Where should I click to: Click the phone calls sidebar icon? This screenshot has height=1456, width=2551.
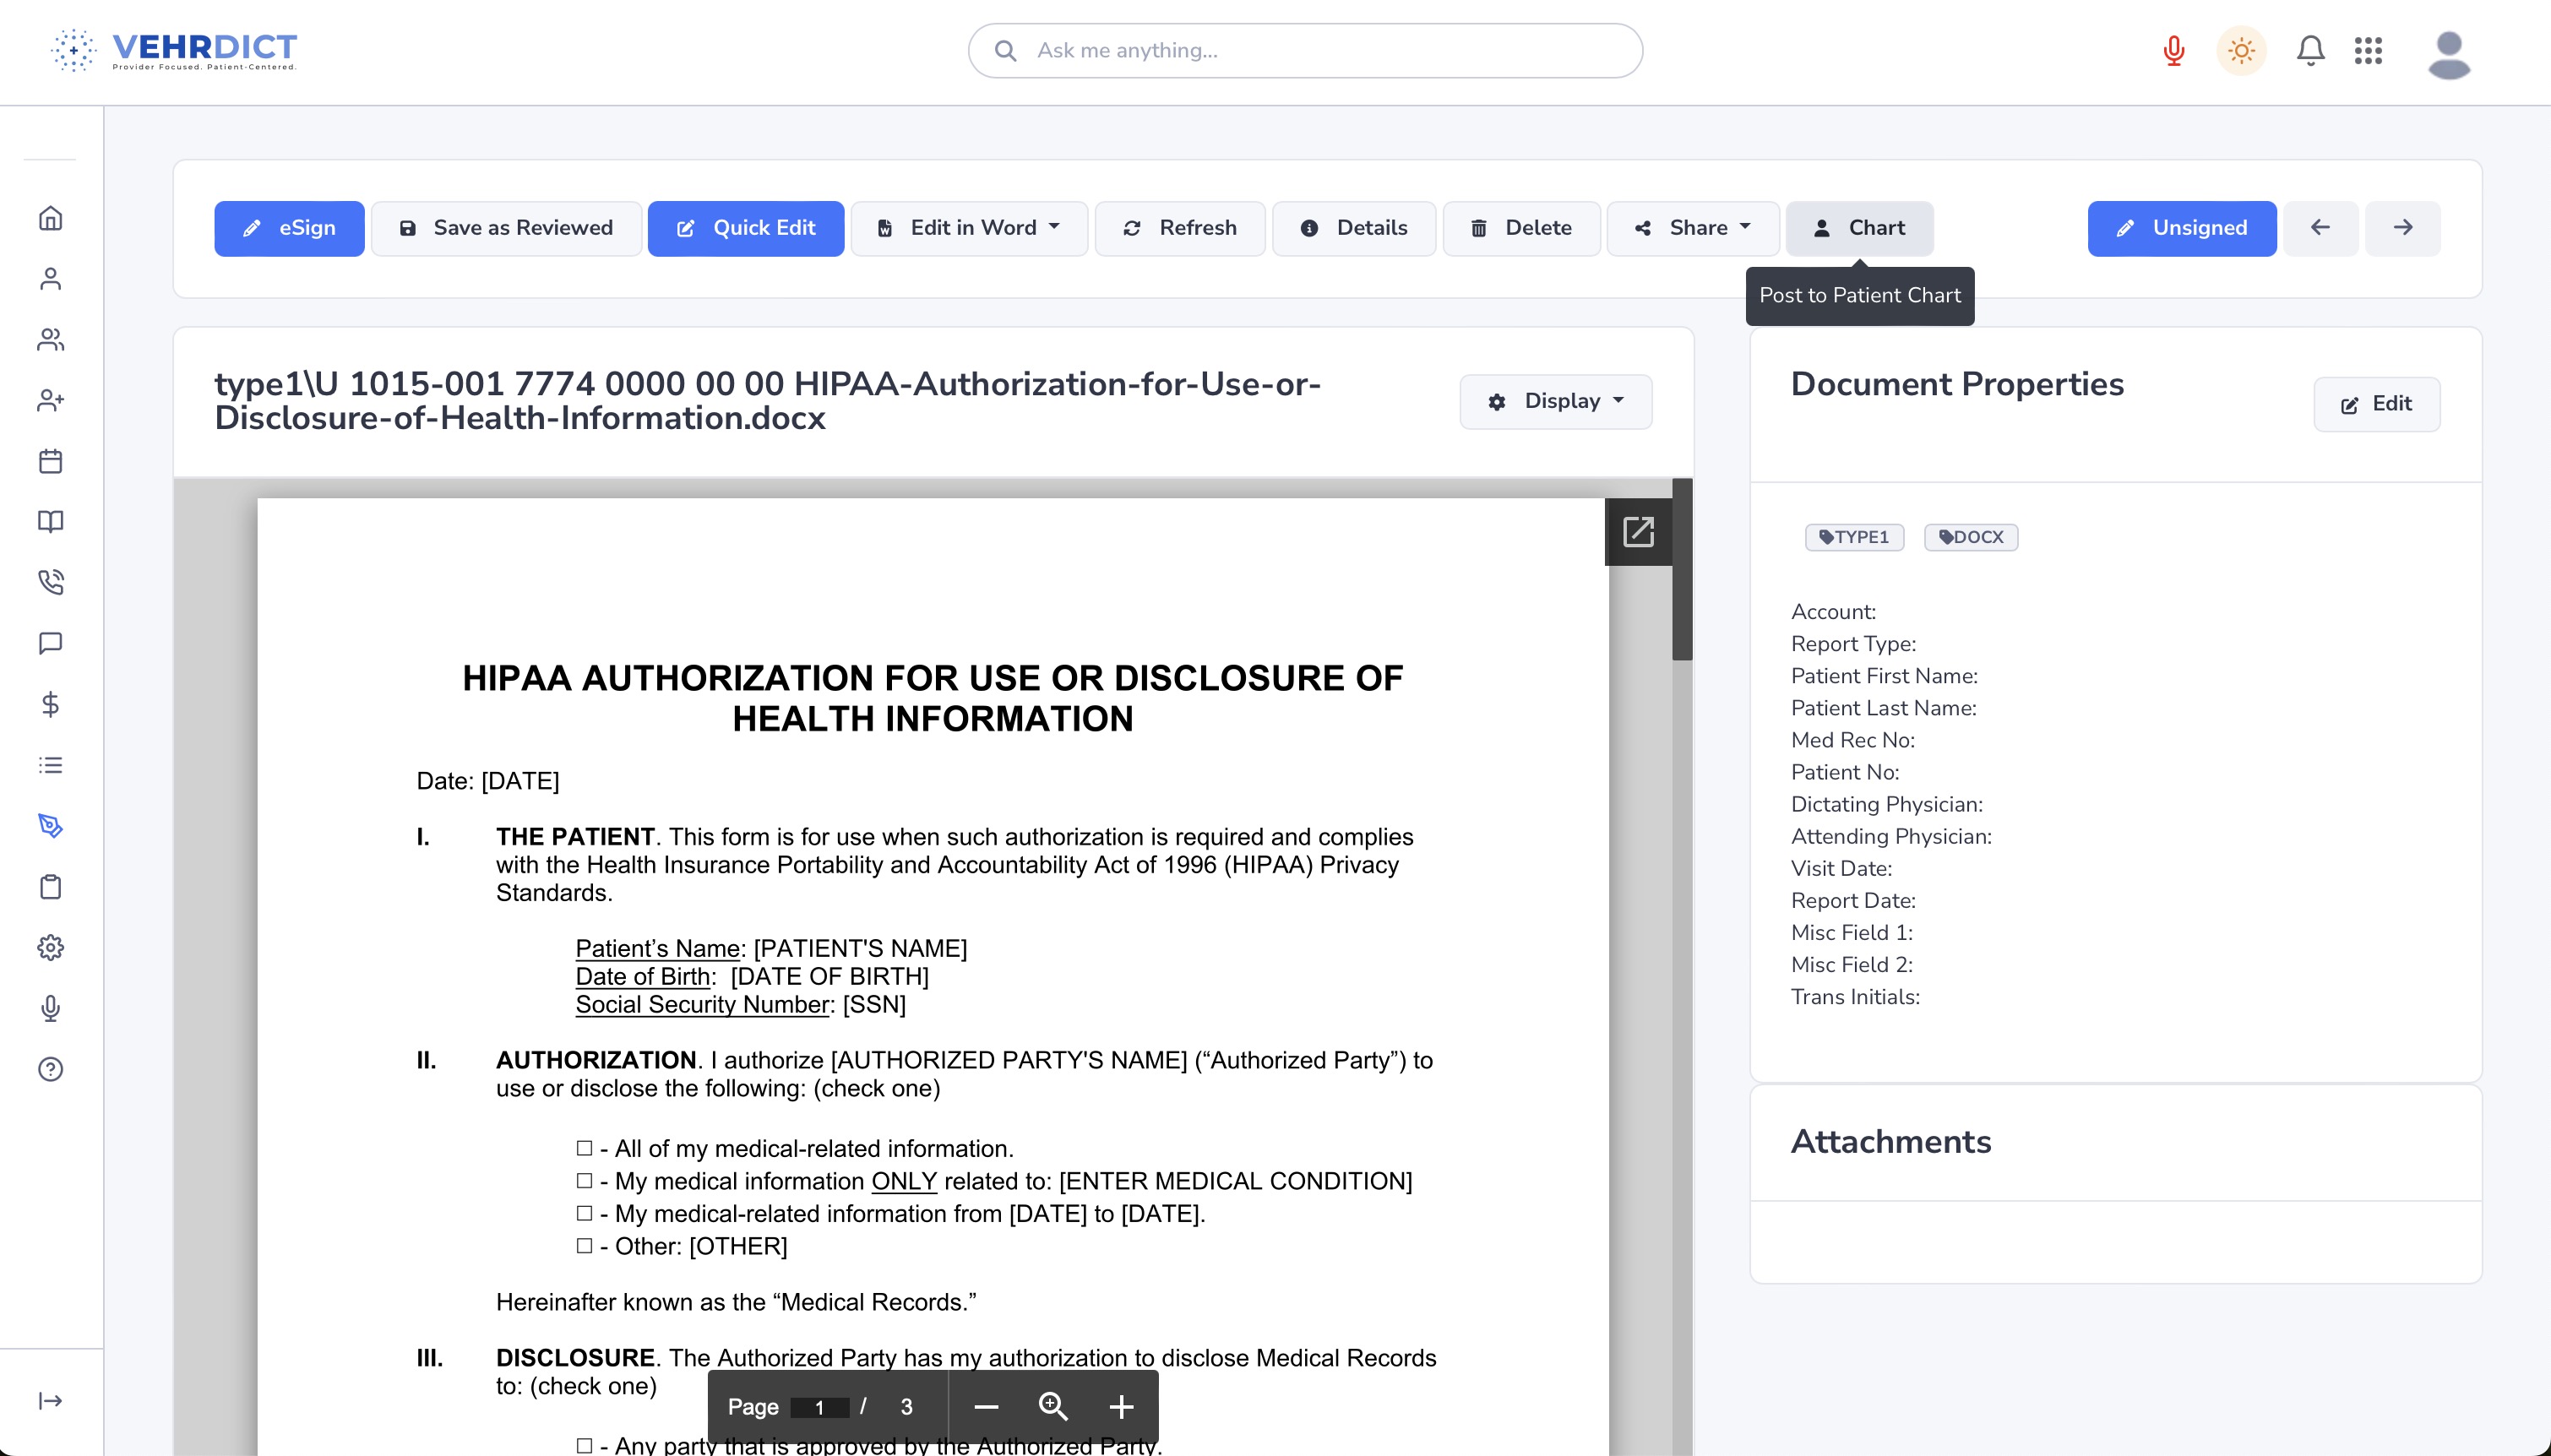point(50,582)
